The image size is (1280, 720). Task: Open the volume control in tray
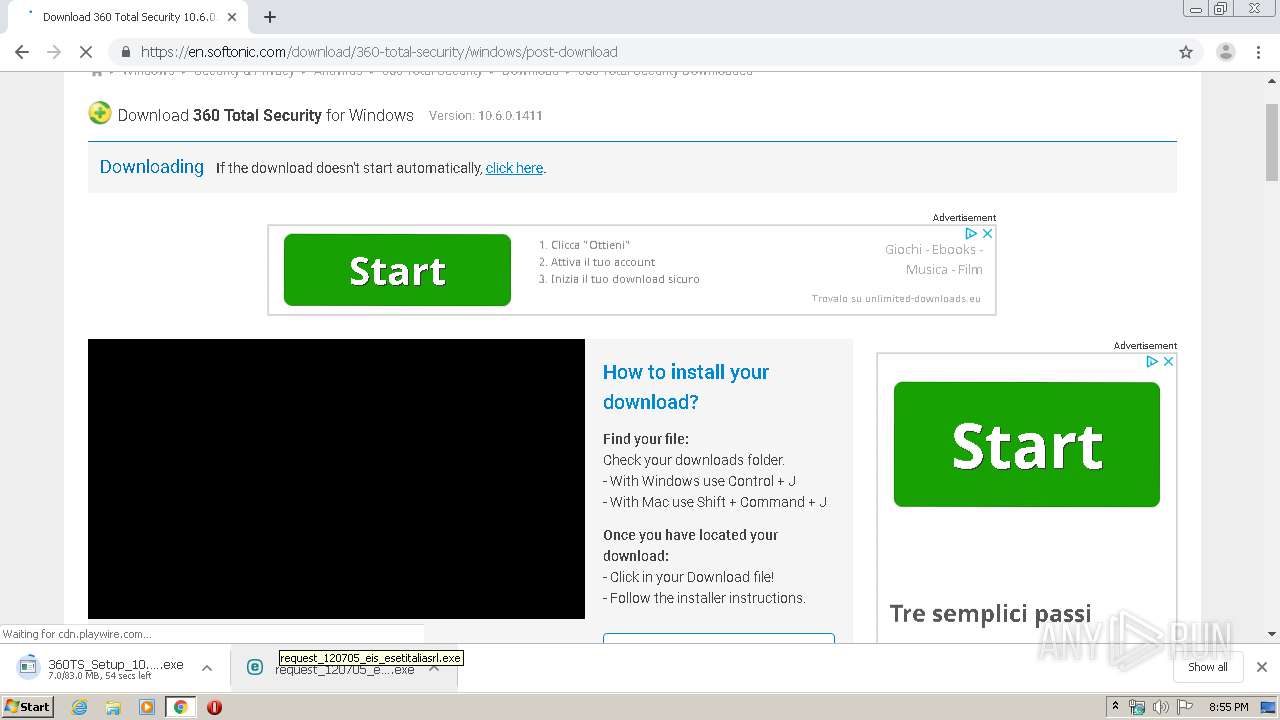pos(1161,707)
